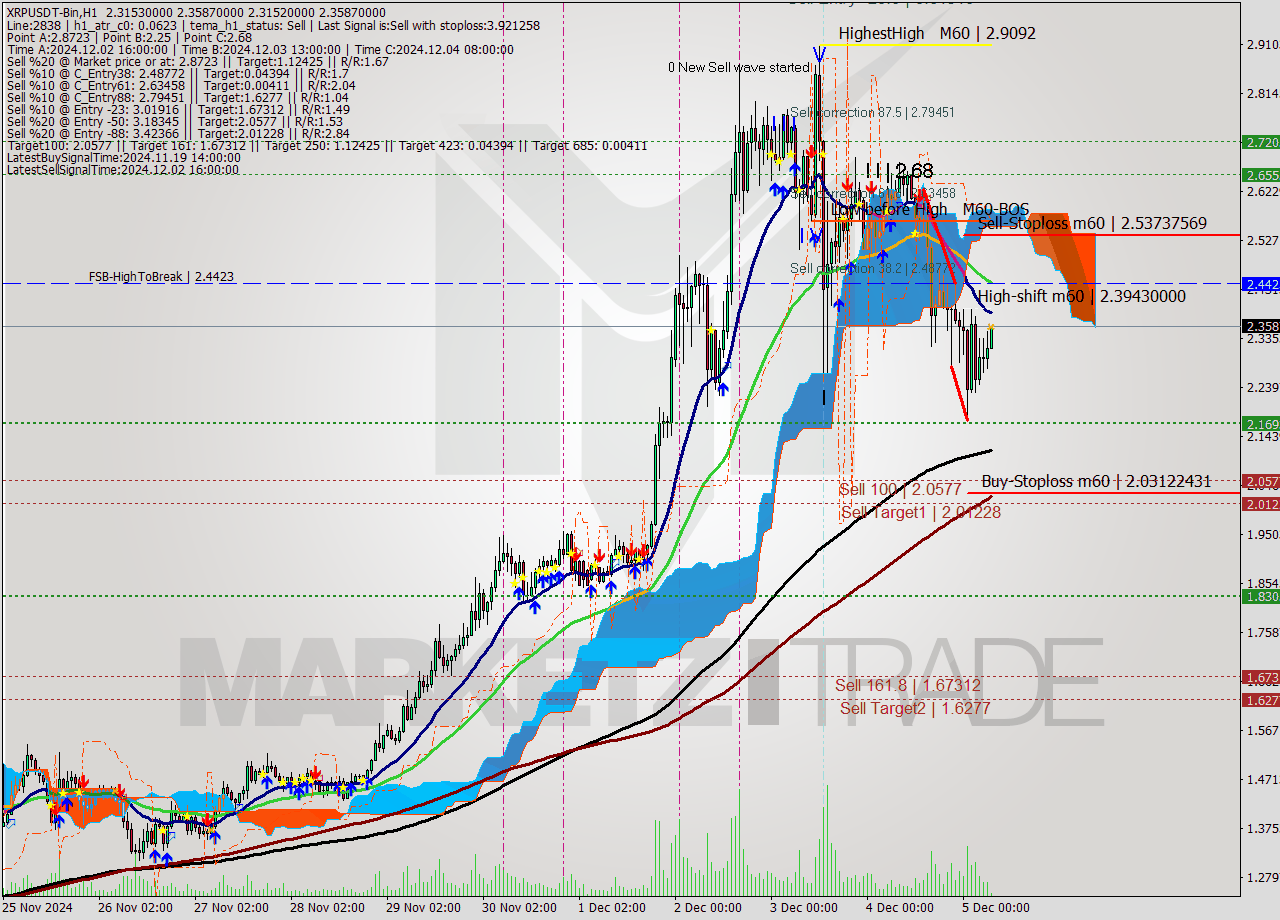Click the 'Sell Target1 | 2.01228' label

point(920,512)
